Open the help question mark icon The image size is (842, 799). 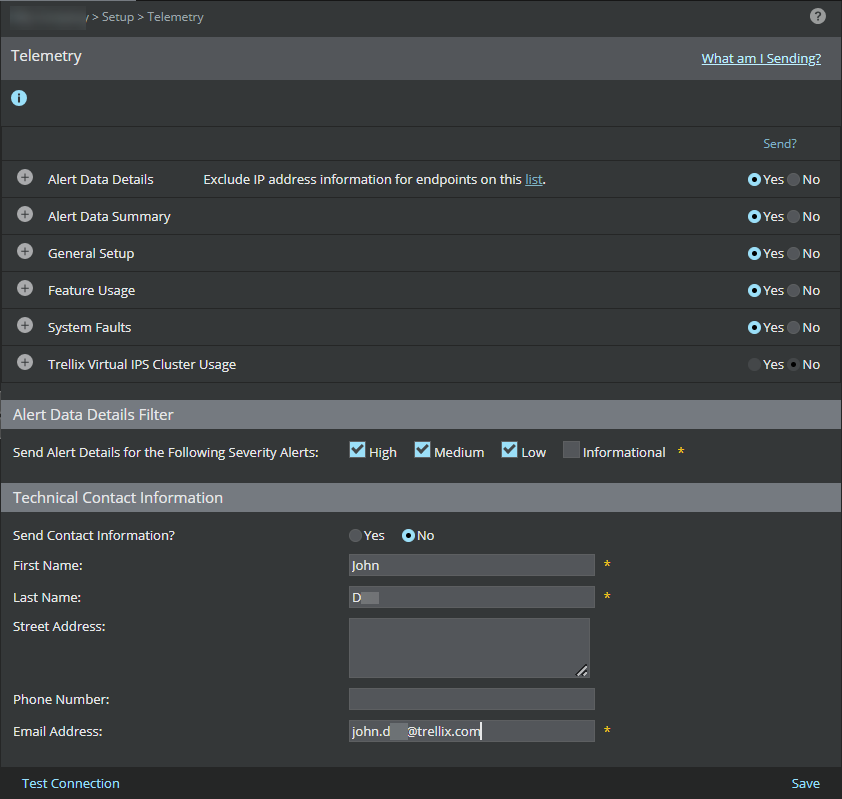(x=817, y=16)
